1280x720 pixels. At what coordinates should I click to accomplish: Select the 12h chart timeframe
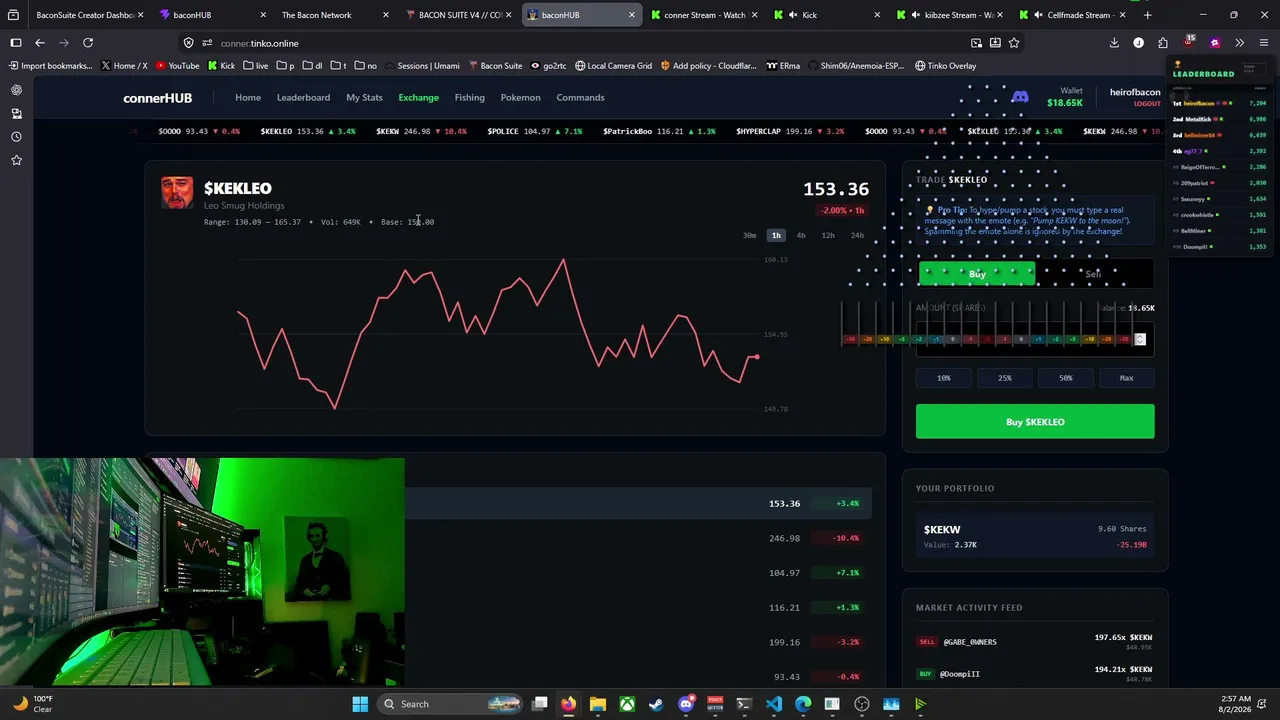point(828,236)
